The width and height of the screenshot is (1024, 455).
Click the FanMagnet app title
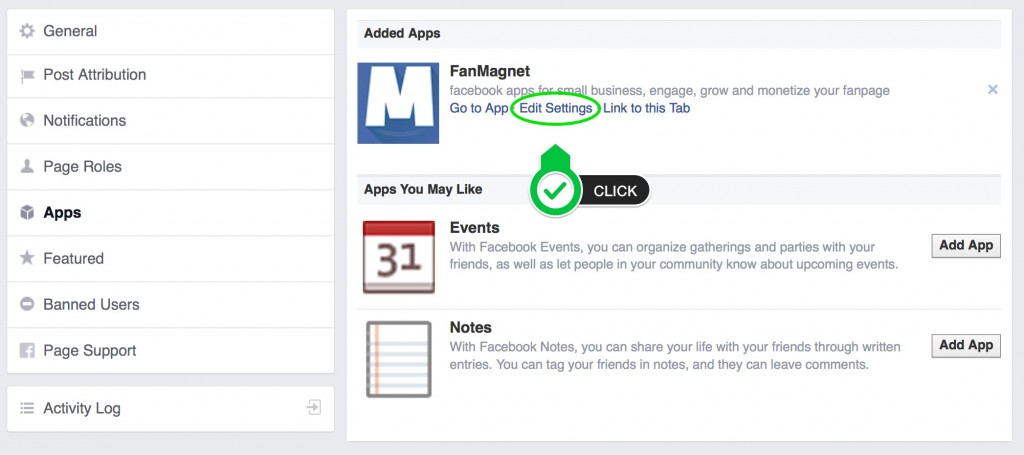pos(490,71)
